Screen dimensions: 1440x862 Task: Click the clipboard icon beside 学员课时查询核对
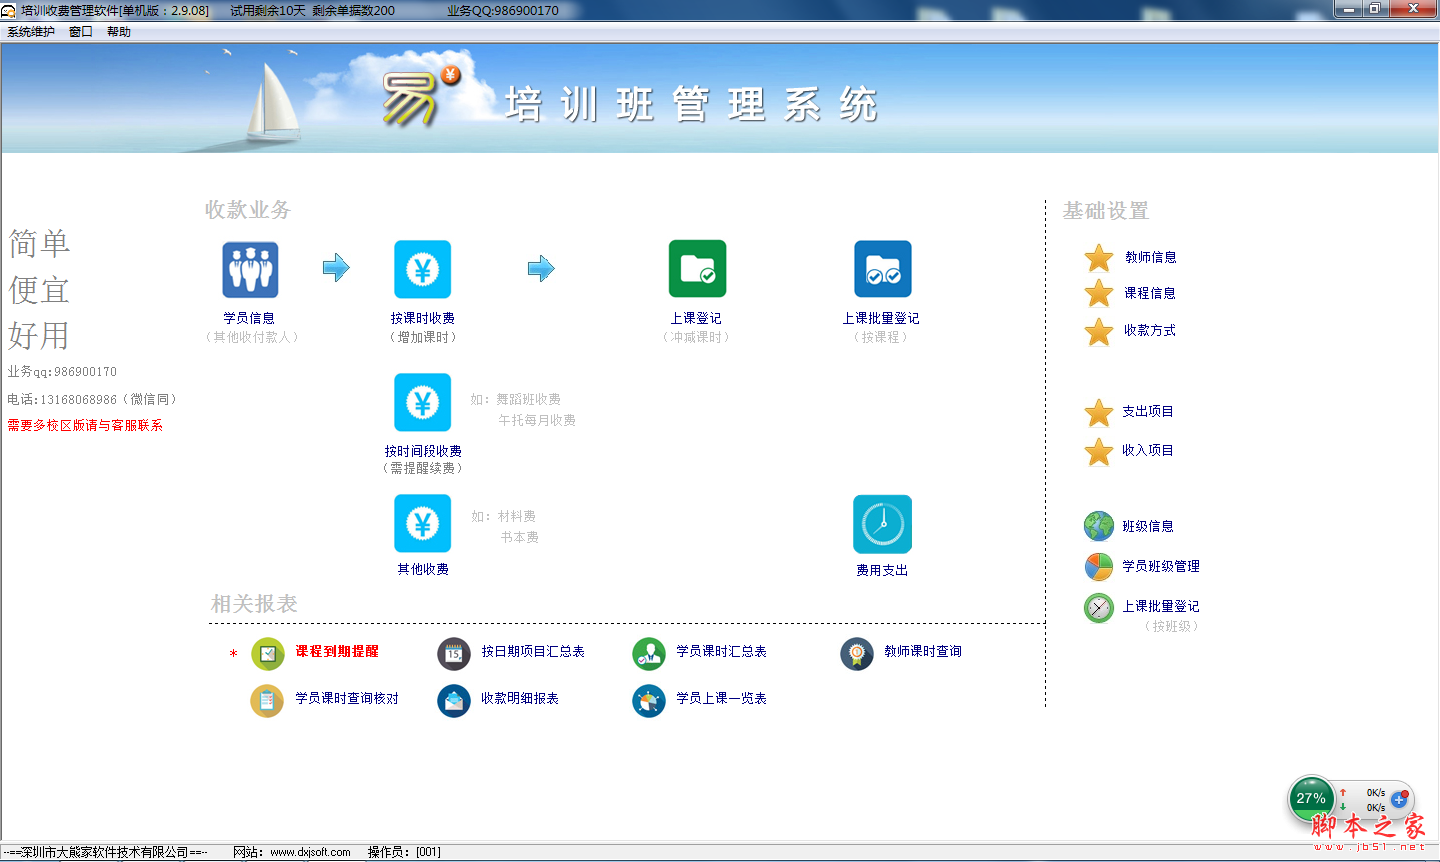coord(267,701)
